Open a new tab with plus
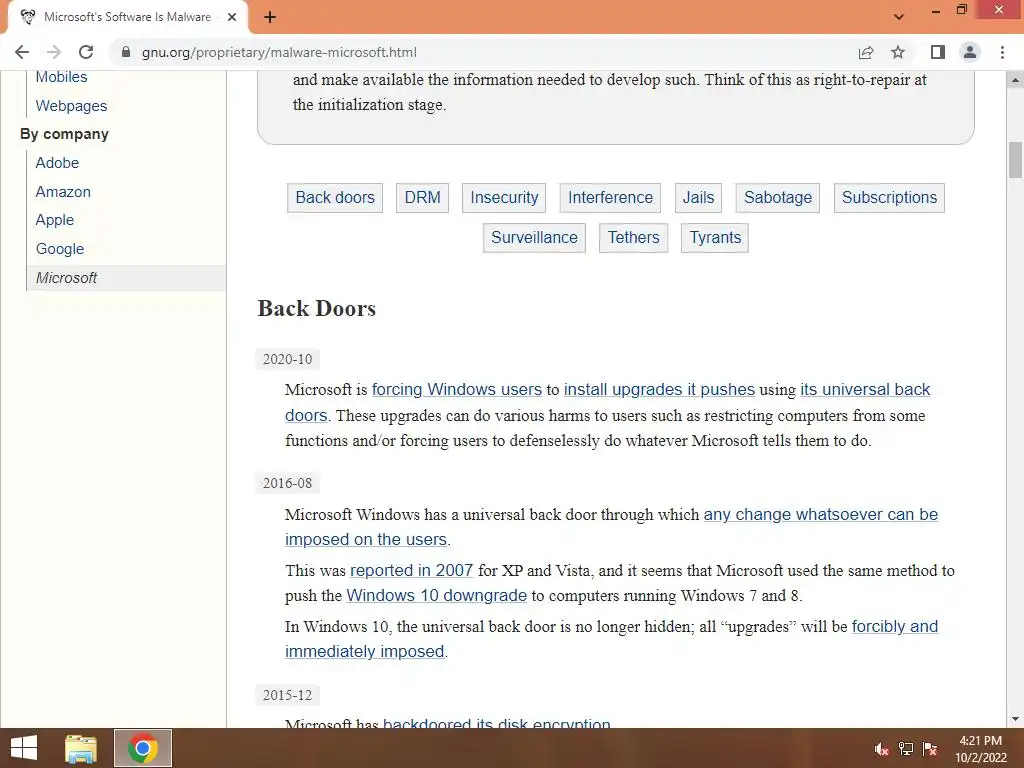This screenshot has width=1024, height=768. [x=270, y=17]
